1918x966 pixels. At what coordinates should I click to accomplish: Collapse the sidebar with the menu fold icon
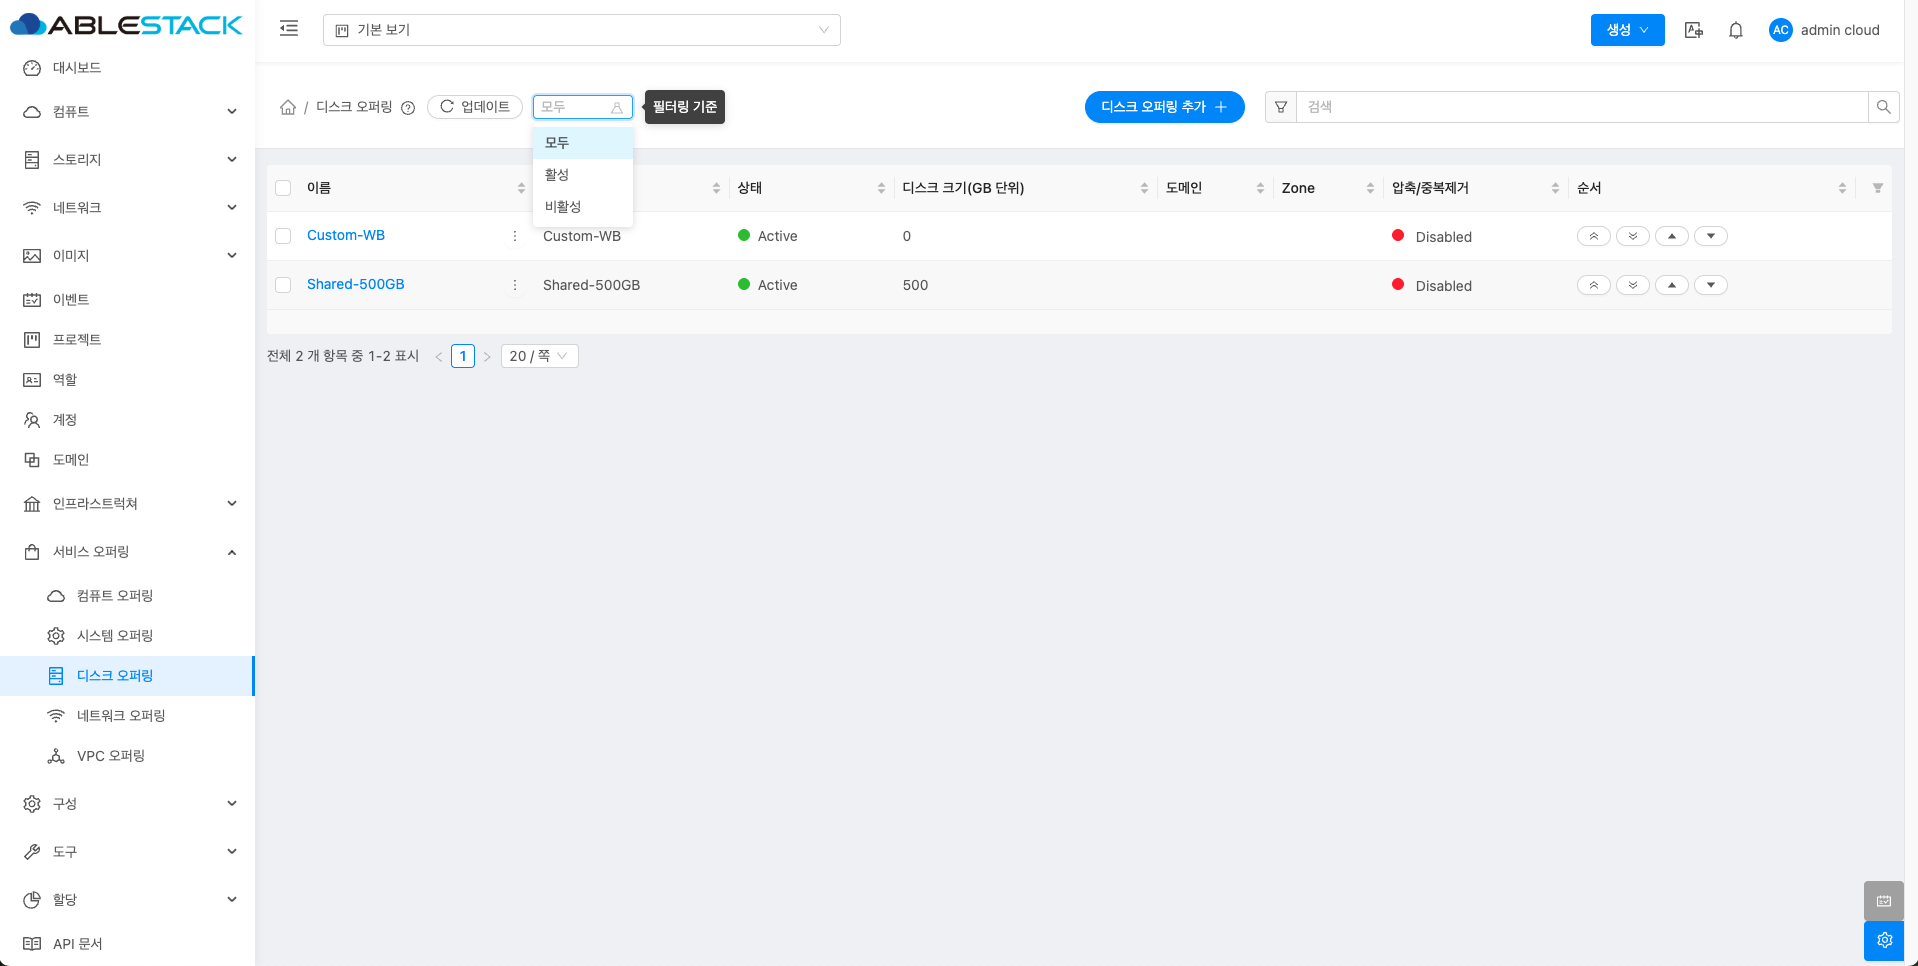[289, 29]
